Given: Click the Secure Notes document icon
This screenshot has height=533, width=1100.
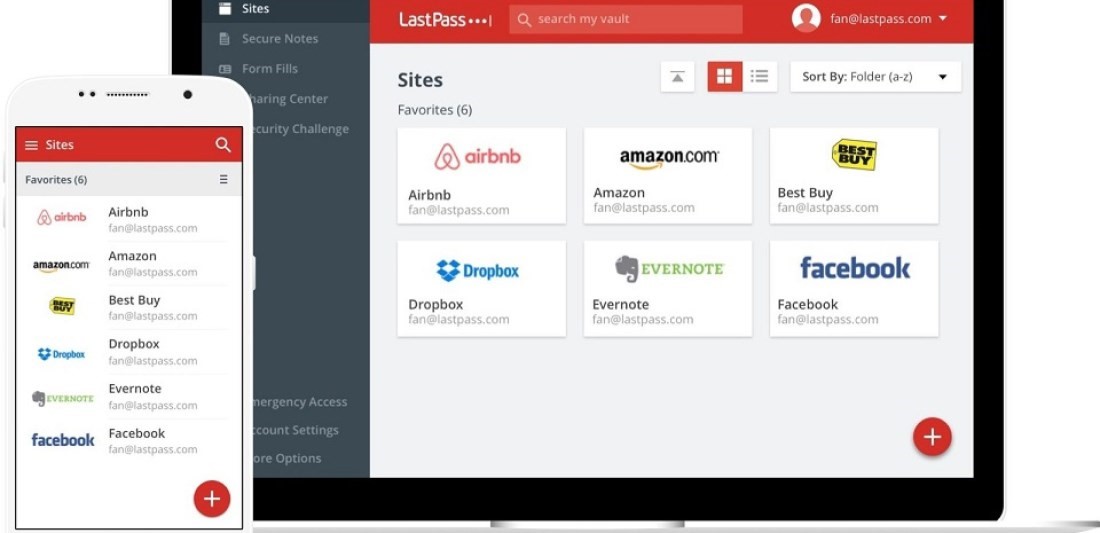Looking at the screenshot, I should (224, 39).
